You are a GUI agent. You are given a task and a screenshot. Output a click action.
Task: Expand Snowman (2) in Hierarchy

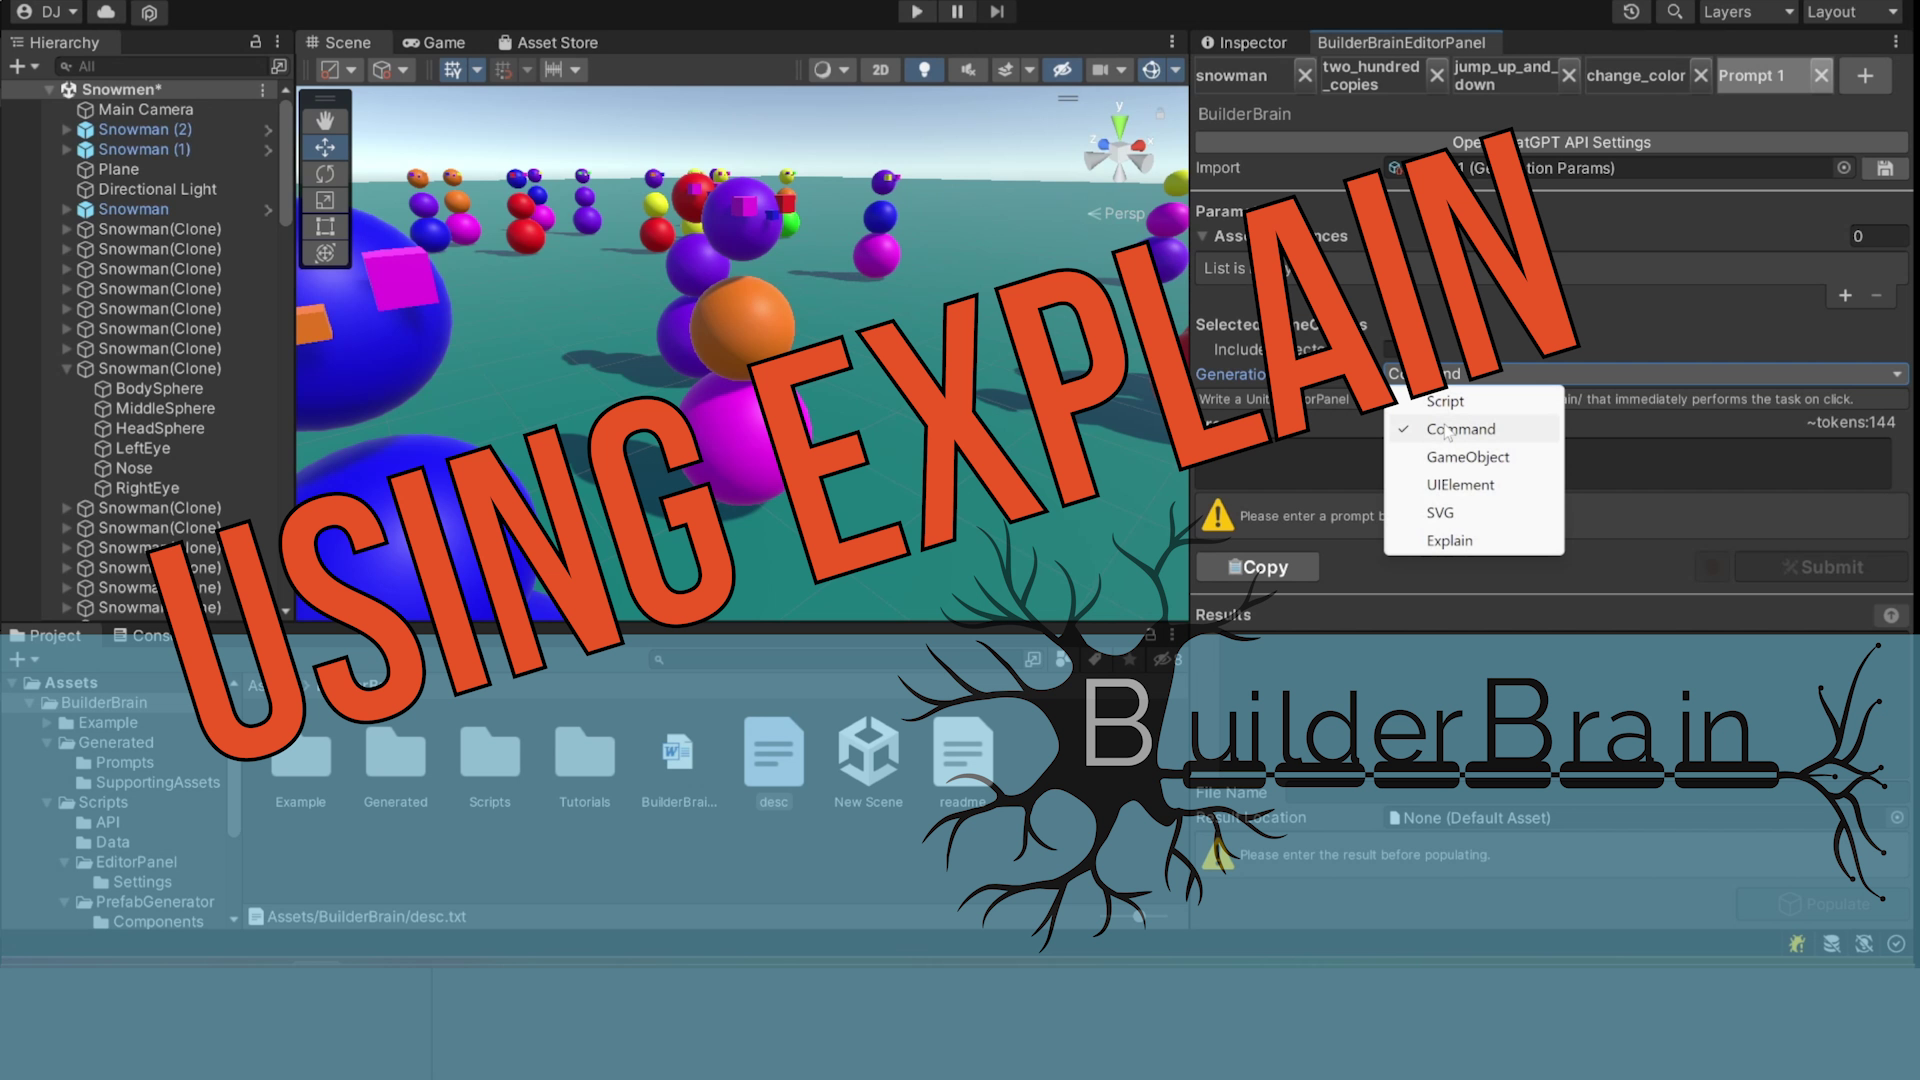(67, 130)
